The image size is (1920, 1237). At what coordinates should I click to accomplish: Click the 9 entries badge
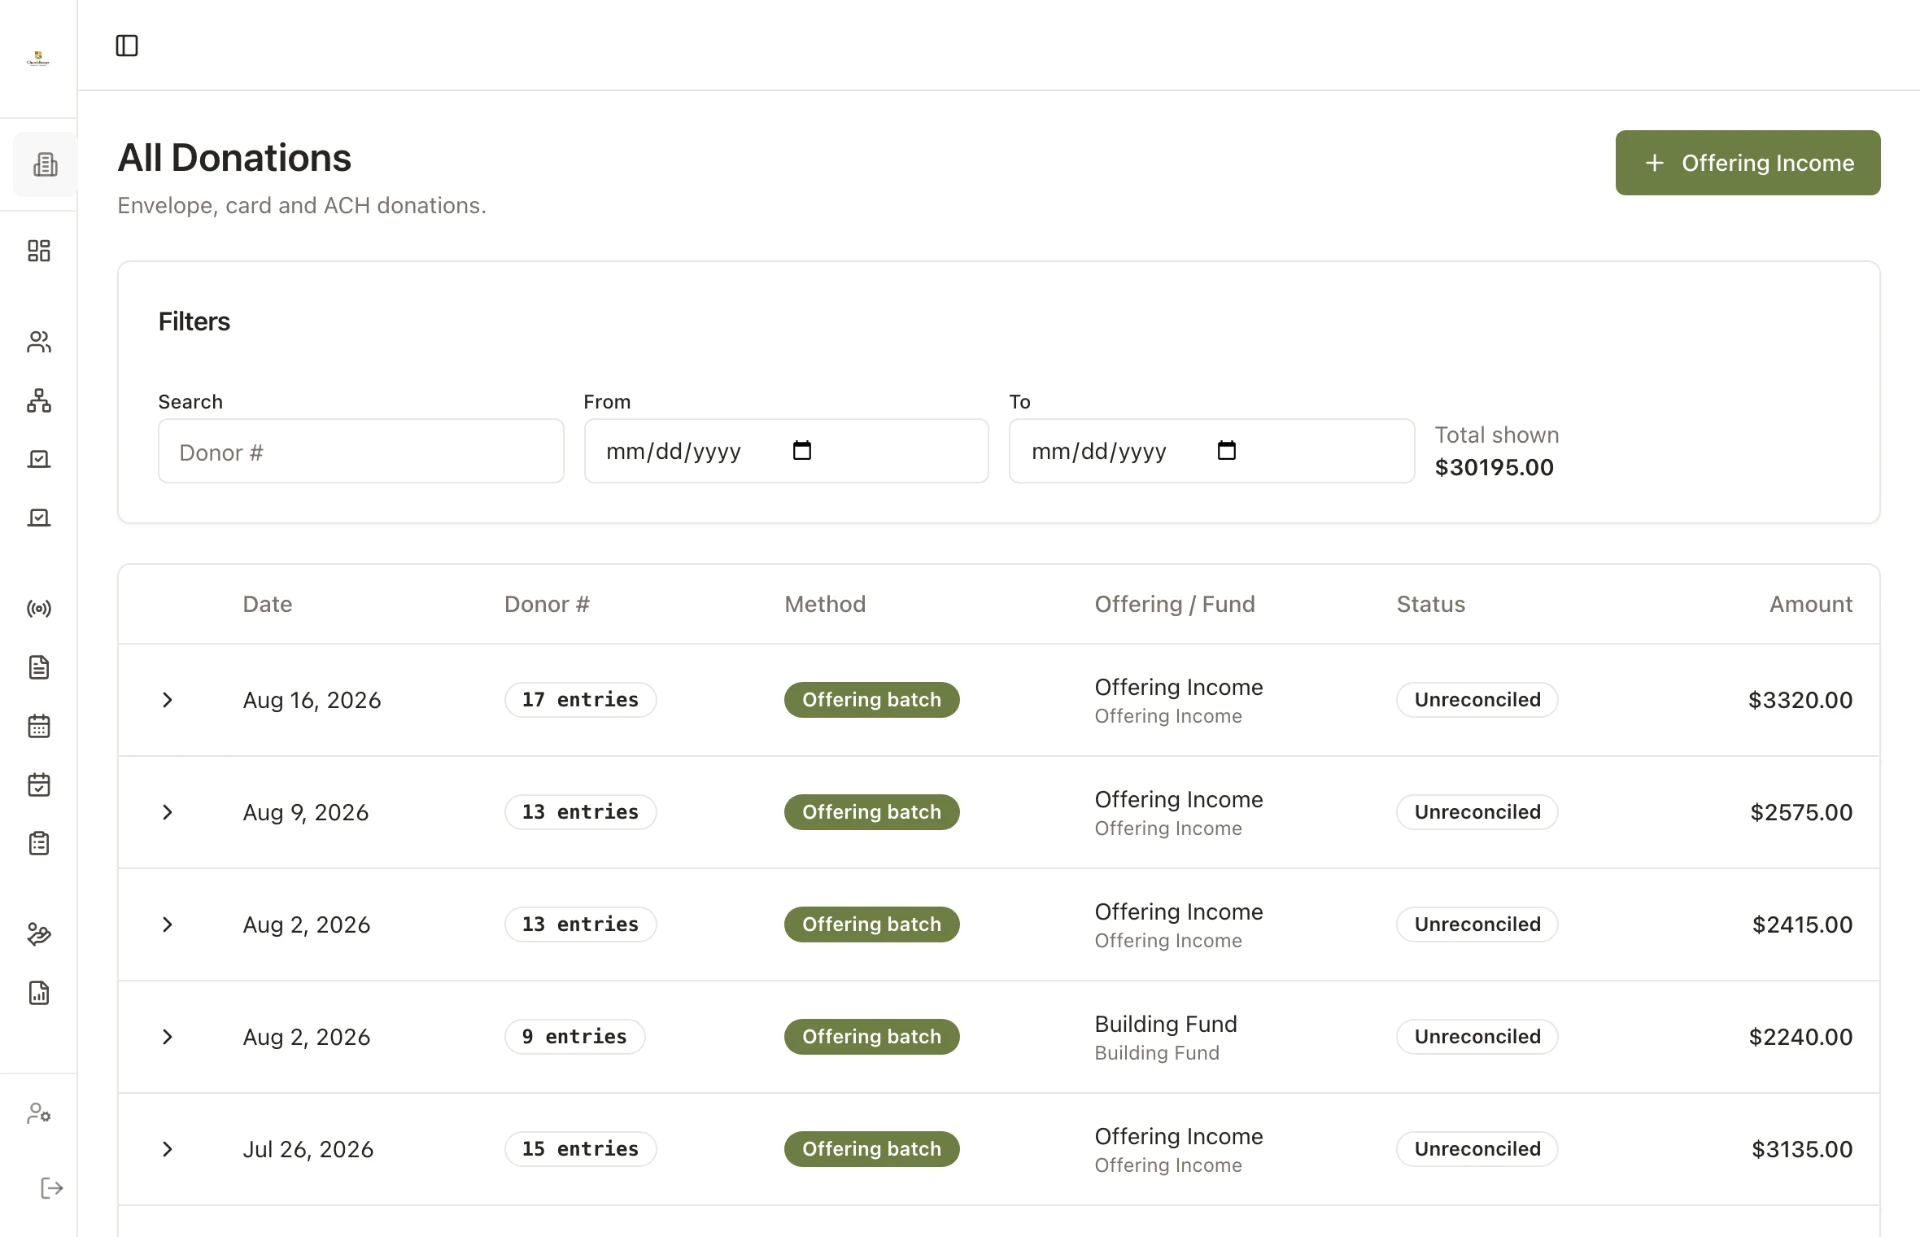[x=574, y=1037]
